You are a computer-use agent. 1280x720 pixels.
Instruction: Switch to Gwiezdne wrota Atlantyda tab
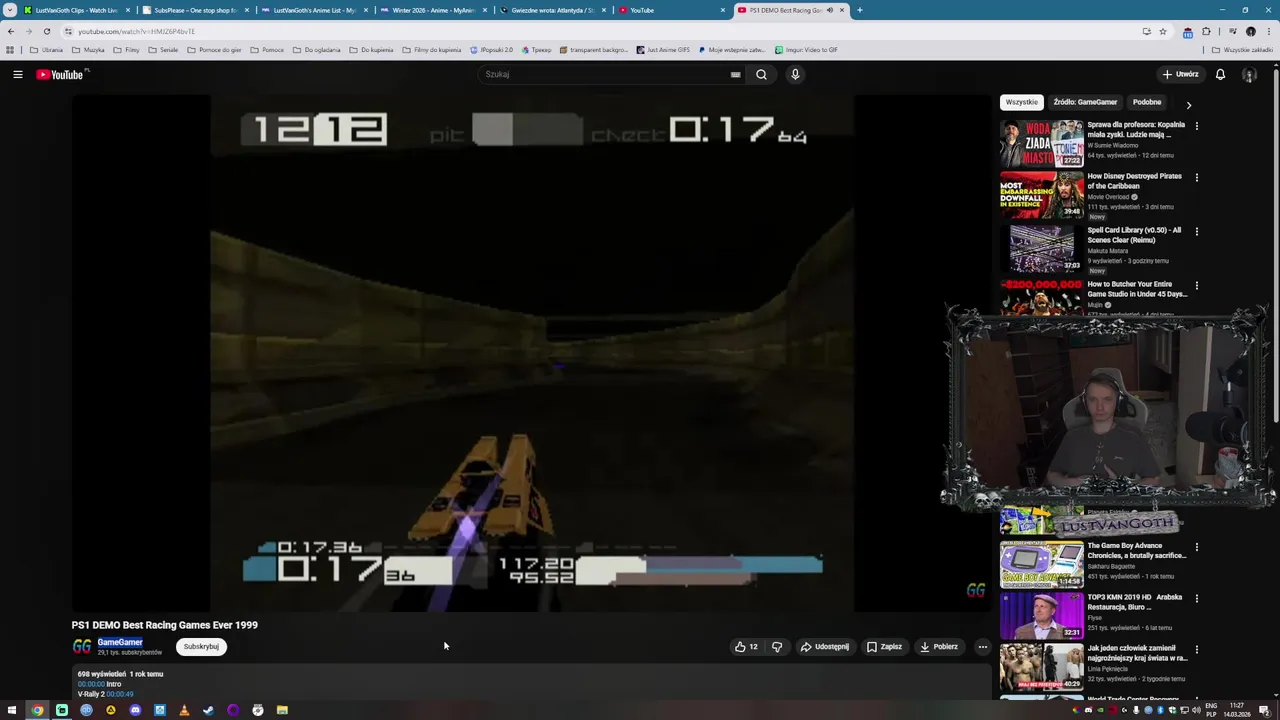[552, 10]
